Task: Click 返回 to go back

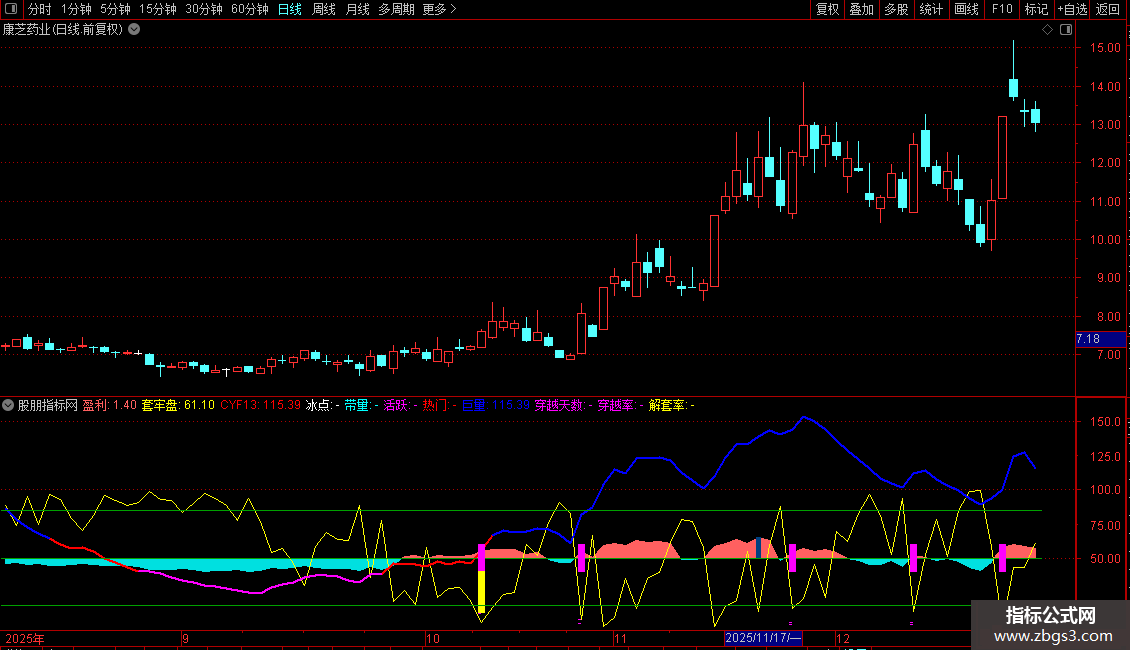Action: [x=1108, y=9]
